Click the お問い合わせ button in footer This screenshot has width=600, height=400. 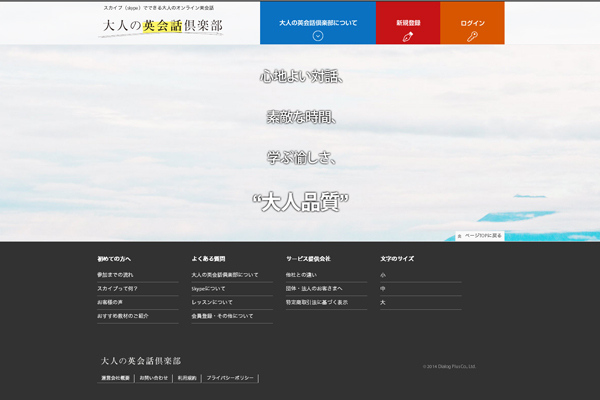pos(154,378)
